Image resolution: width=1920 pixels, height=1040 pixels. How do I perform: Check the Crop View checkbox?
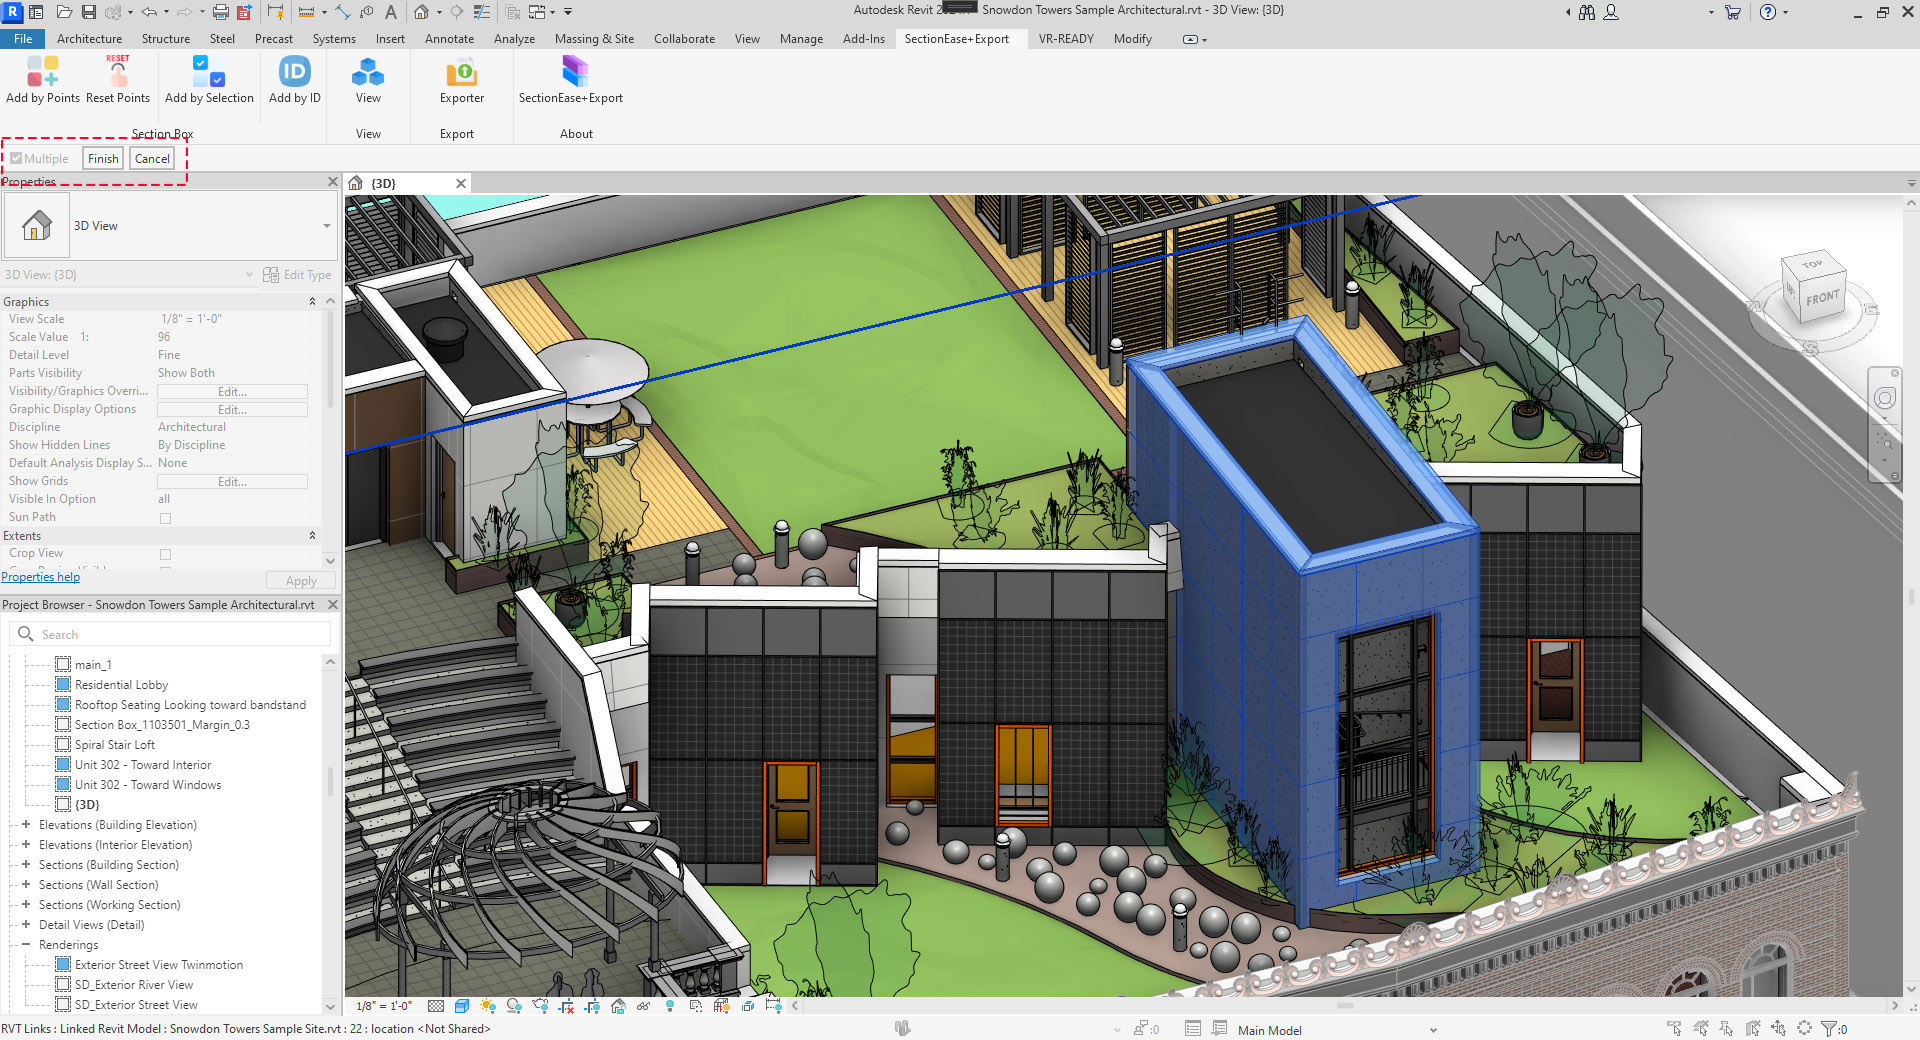click(165, 554)
